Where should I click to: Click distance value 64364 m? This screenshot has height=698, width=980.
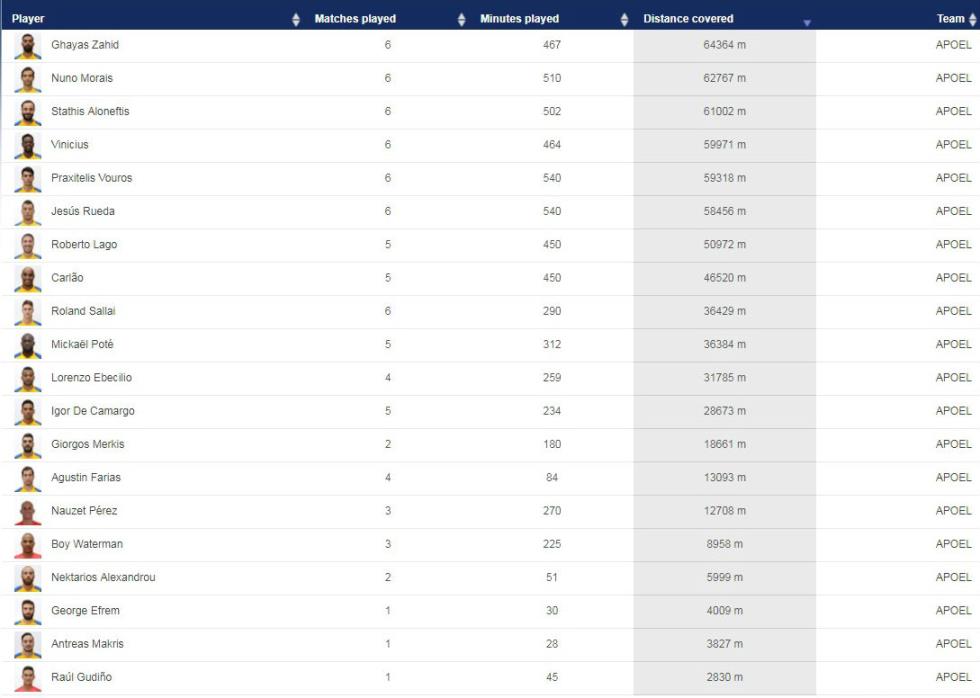coord(724,45)
